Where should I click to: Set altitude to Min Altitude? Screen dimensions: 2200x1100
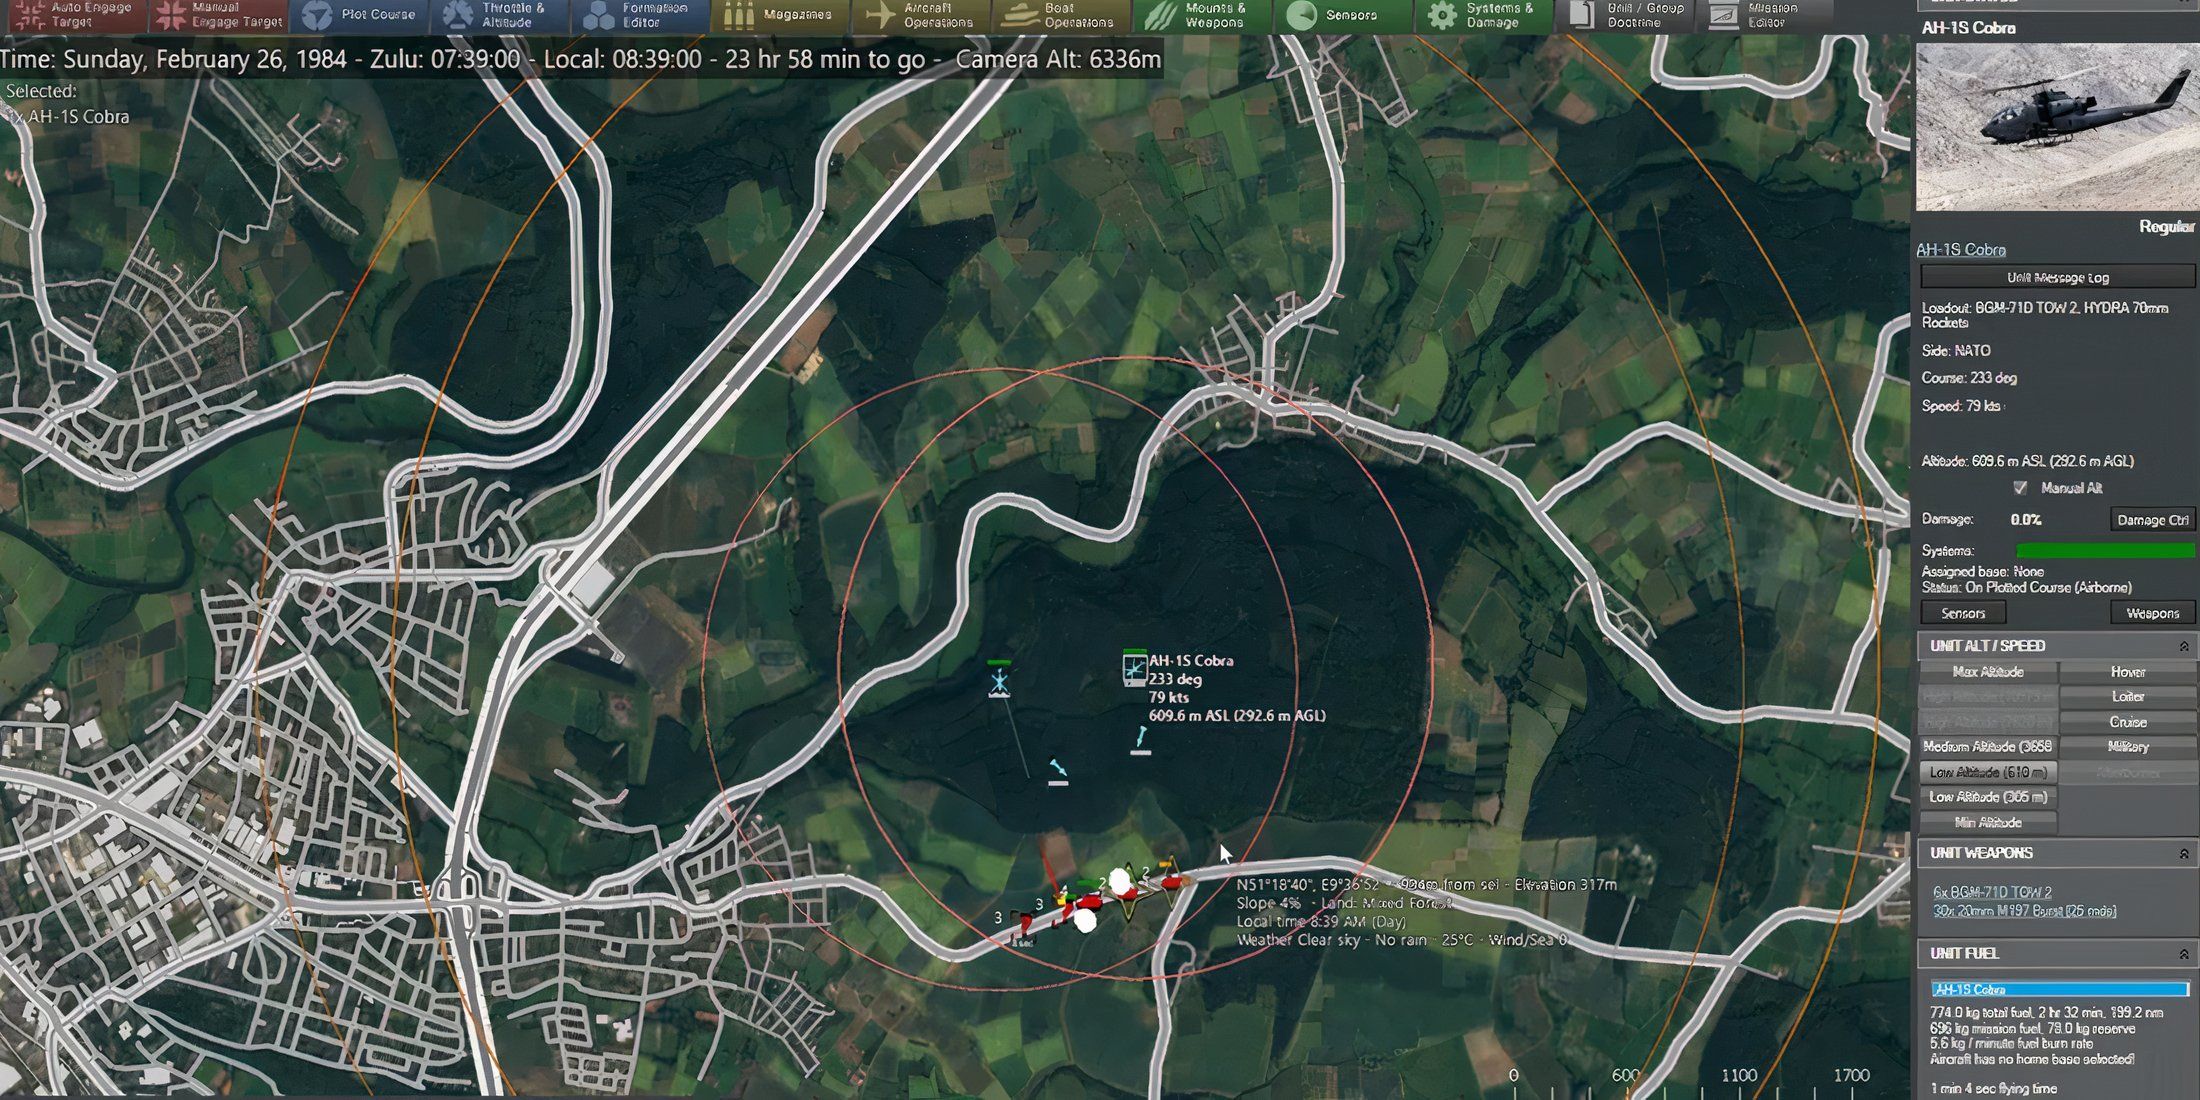tap(1988, 822)
